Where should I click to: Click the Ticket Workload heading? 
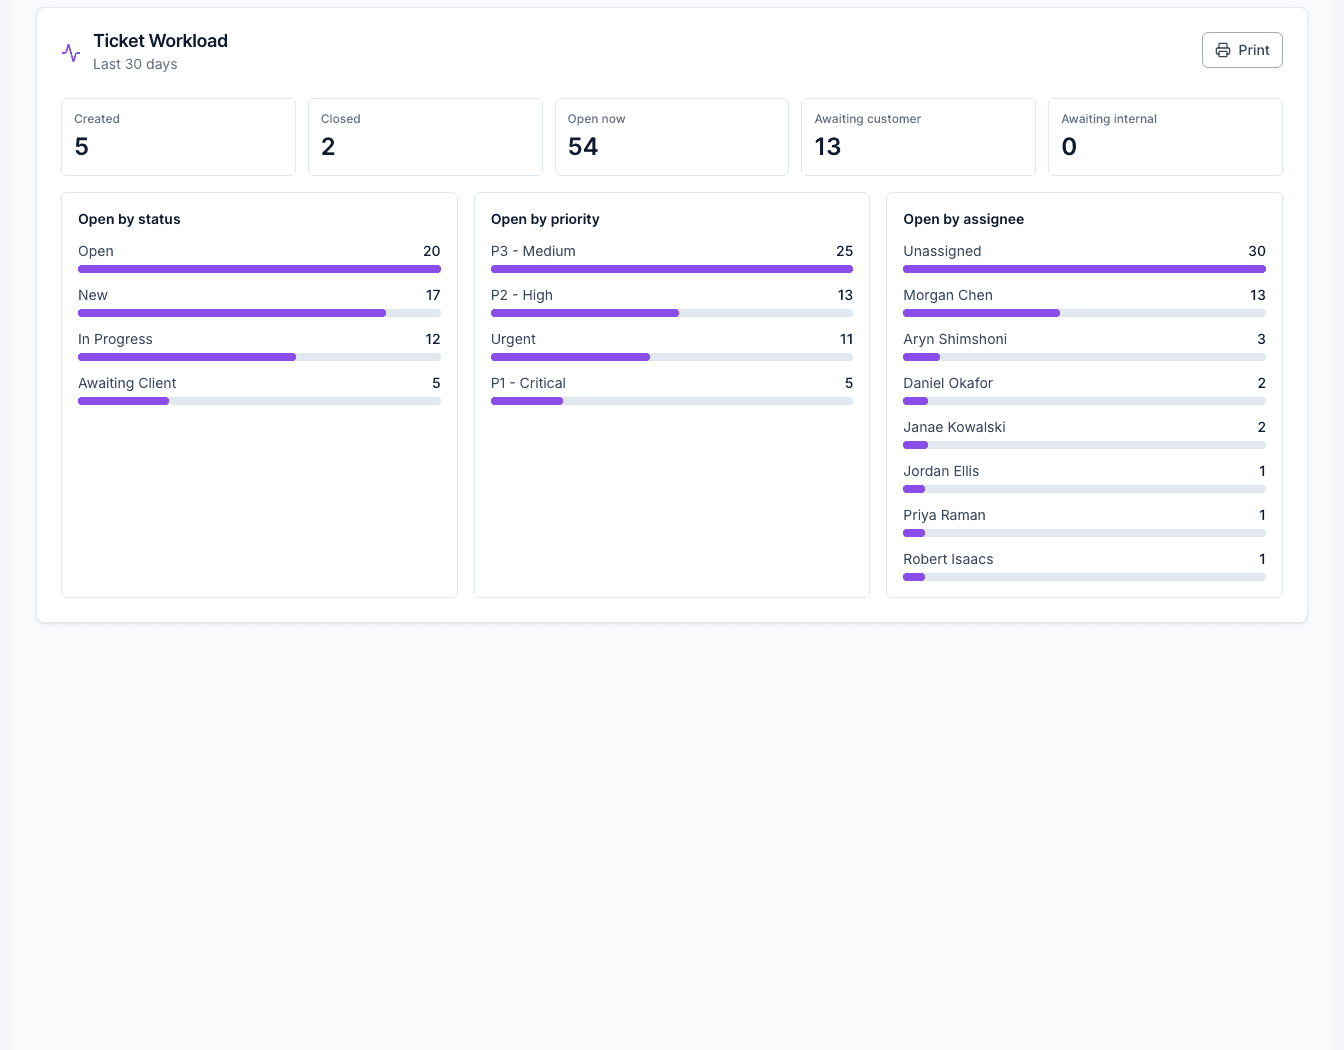(x=160, y=41)
